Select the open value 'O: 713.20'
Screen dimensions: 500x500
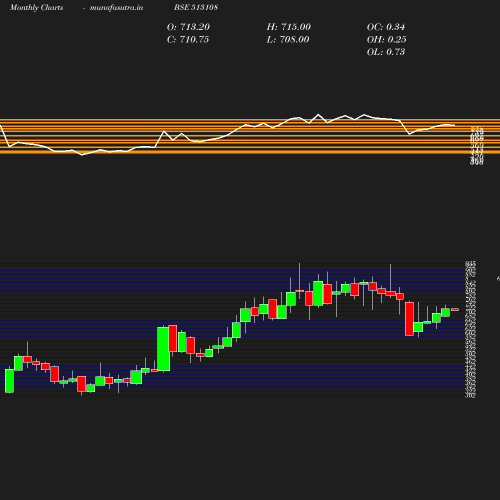click(188, 27)
